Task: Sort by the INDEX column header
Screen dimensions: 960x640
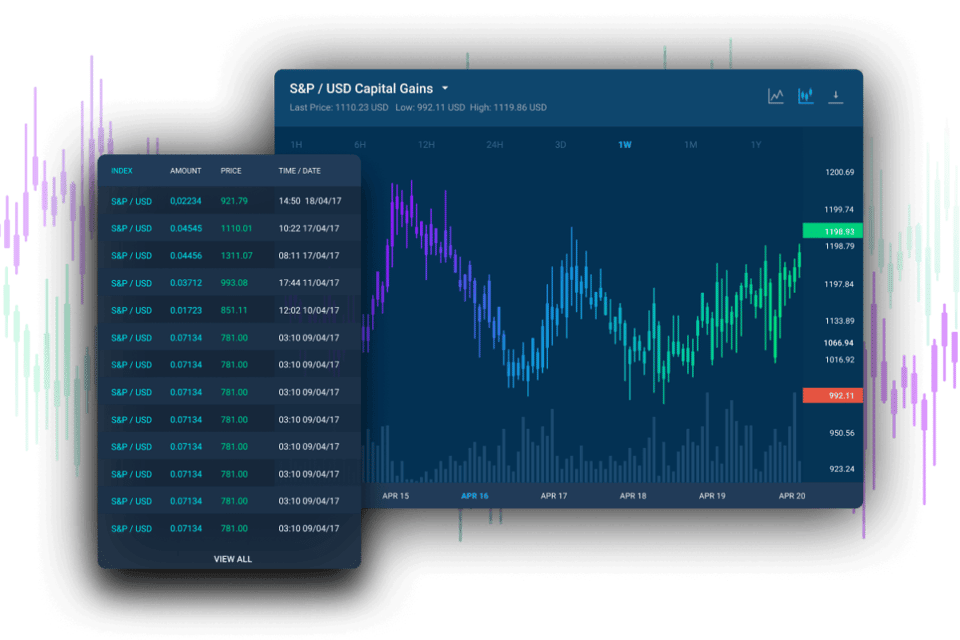Action: 122,171
